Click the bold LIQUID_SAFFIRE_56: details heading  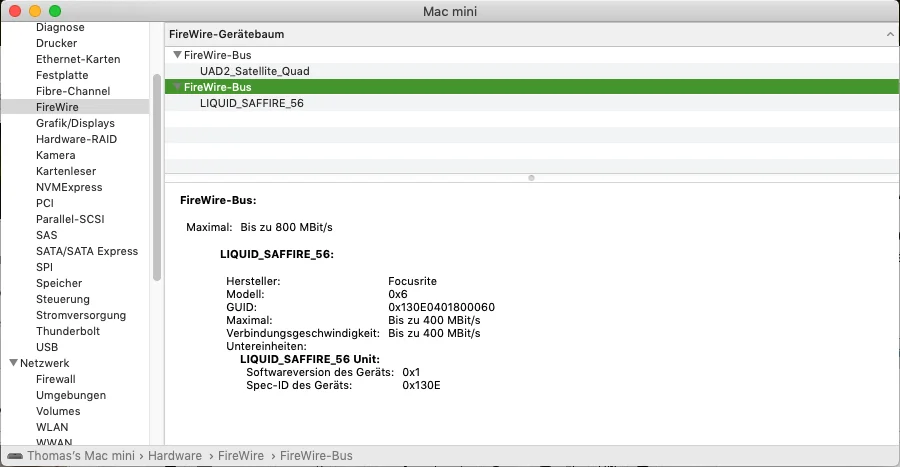(277, 254)
